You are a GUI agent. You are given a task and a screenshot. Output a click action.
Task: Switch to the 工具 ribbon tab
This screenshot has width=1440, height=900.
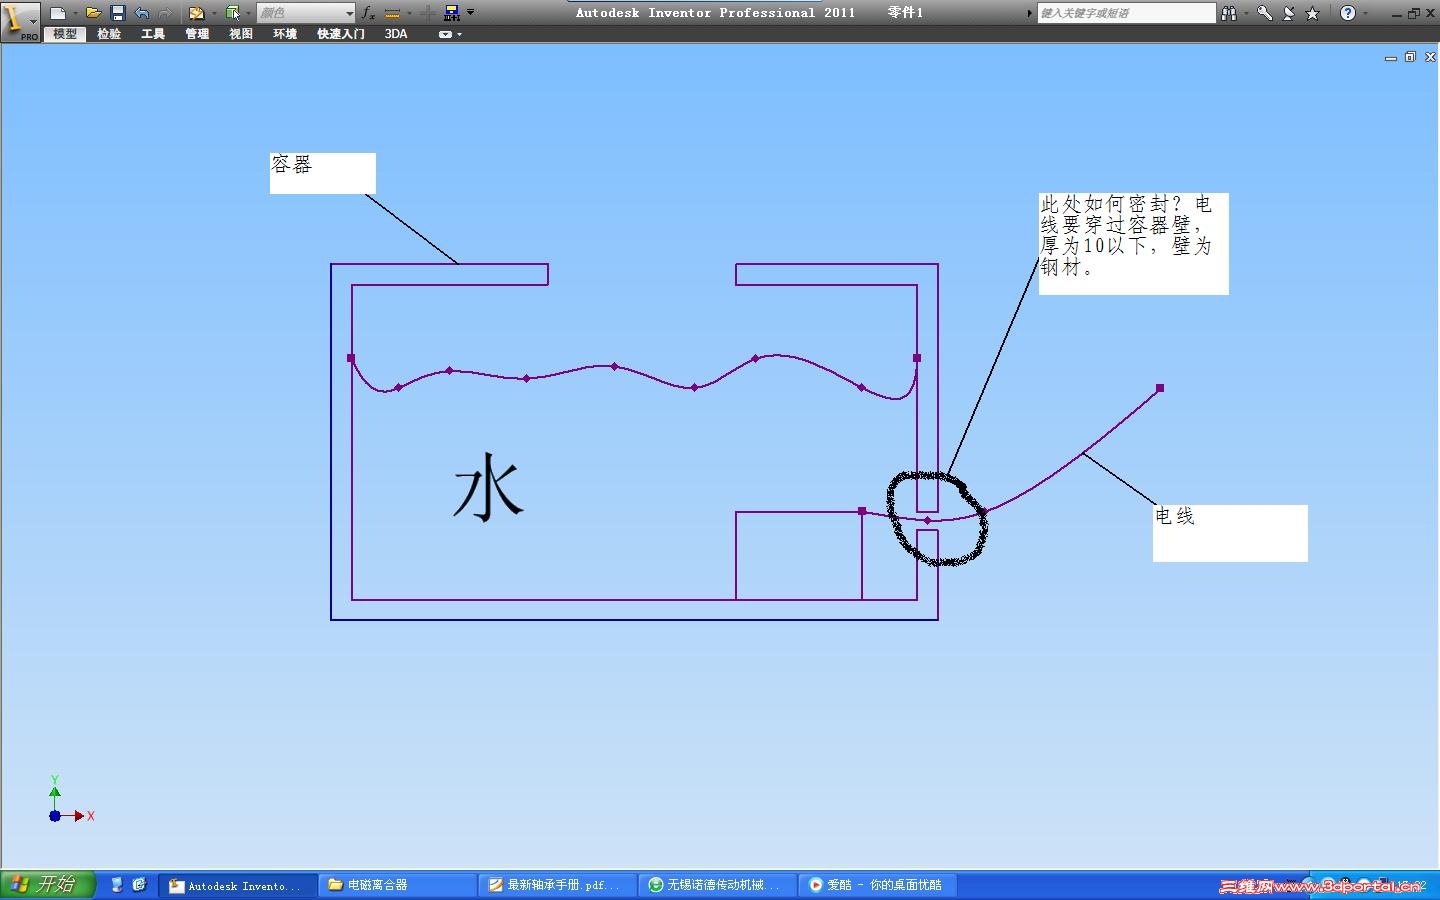click(x=153, y=34)
